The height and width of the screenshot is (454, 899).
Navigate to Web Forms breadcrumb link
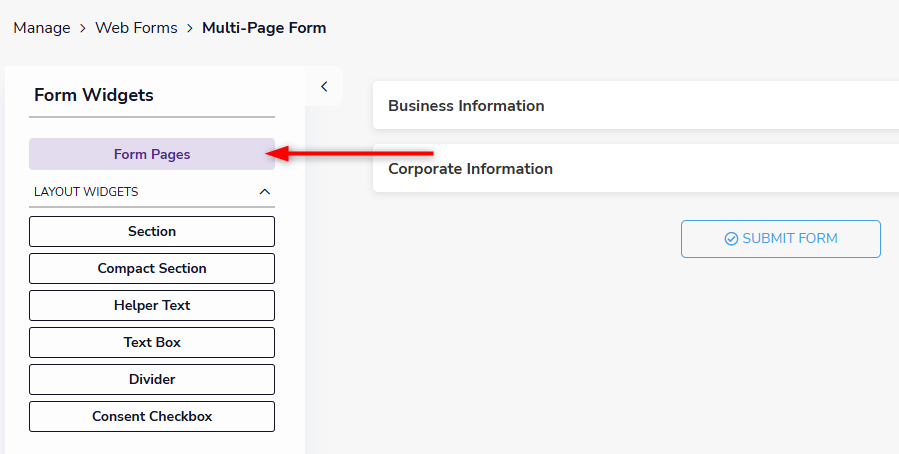click(x=136, y=28)
